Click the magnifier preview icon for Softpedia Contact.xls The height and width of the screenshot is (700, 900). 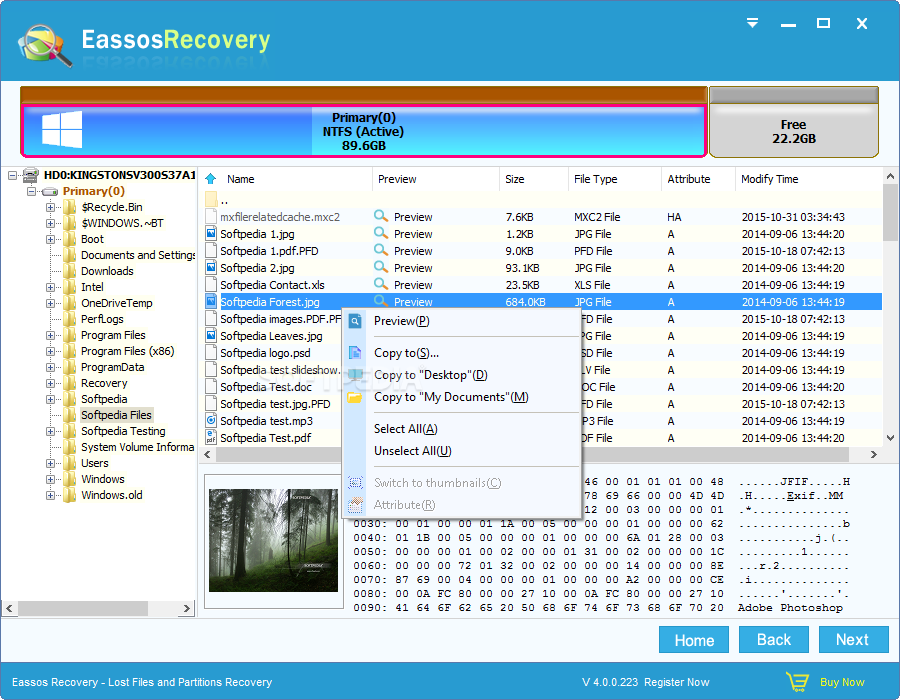(x=381, y=284)
